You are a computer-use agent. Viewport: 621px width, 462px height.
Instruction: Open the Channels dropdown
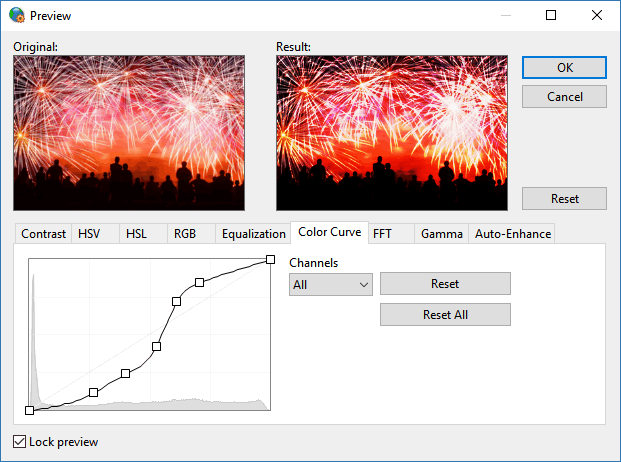[330, 285]
